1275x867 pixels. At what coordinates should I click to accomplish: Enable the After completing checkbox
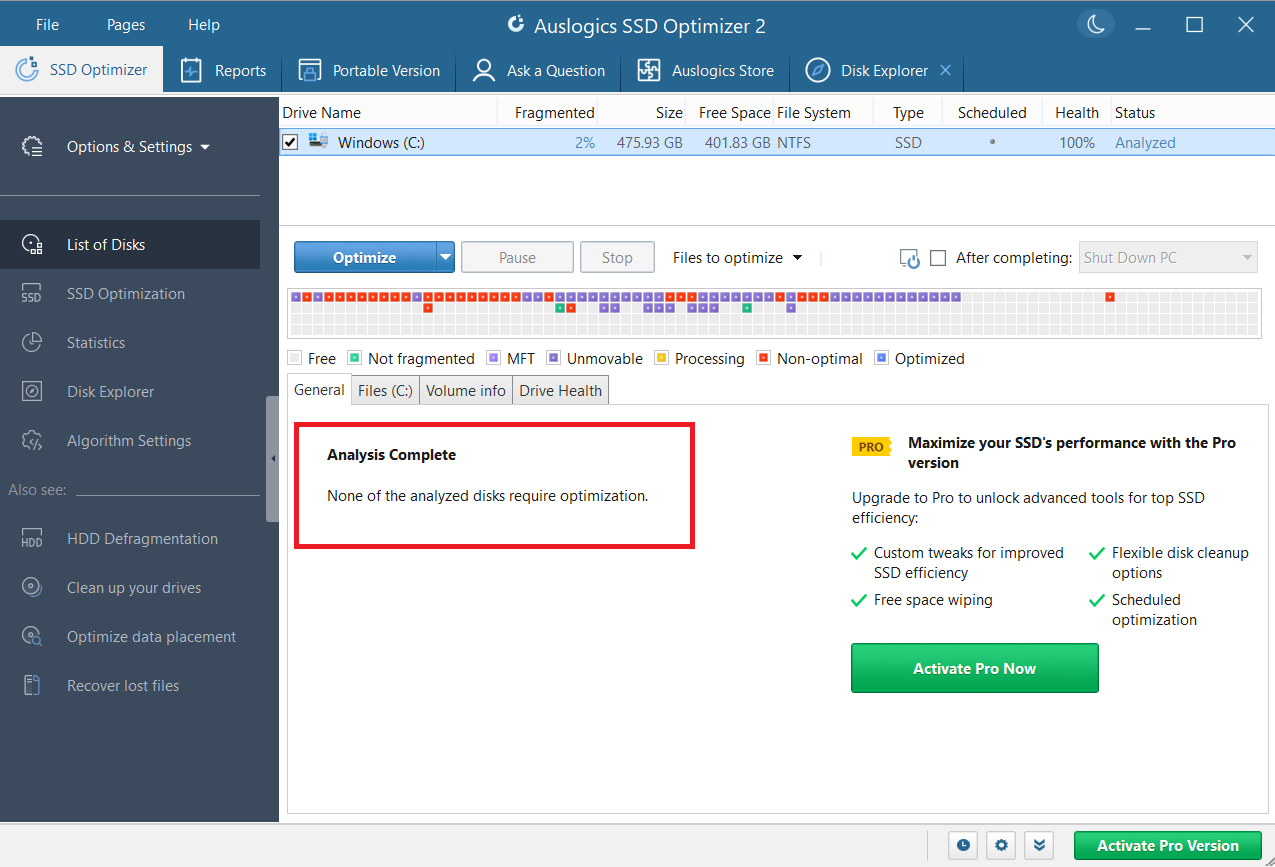(x=938, y=258)
